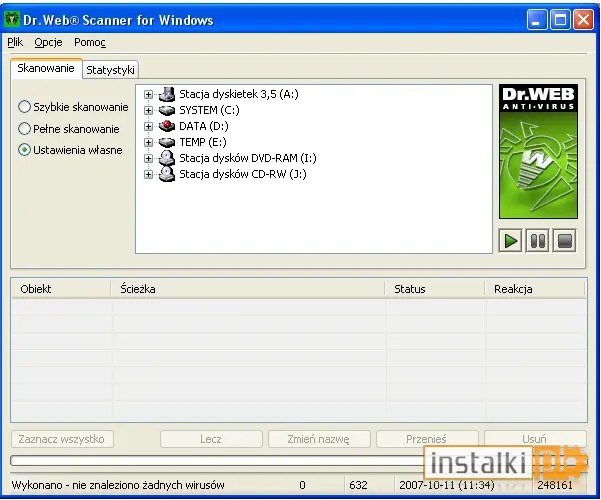The height and width of the screenshot is (500, 601).
Task: Select the 'Stacja dyskietek 3,5 (A:)' label
Action: point(239,94)
